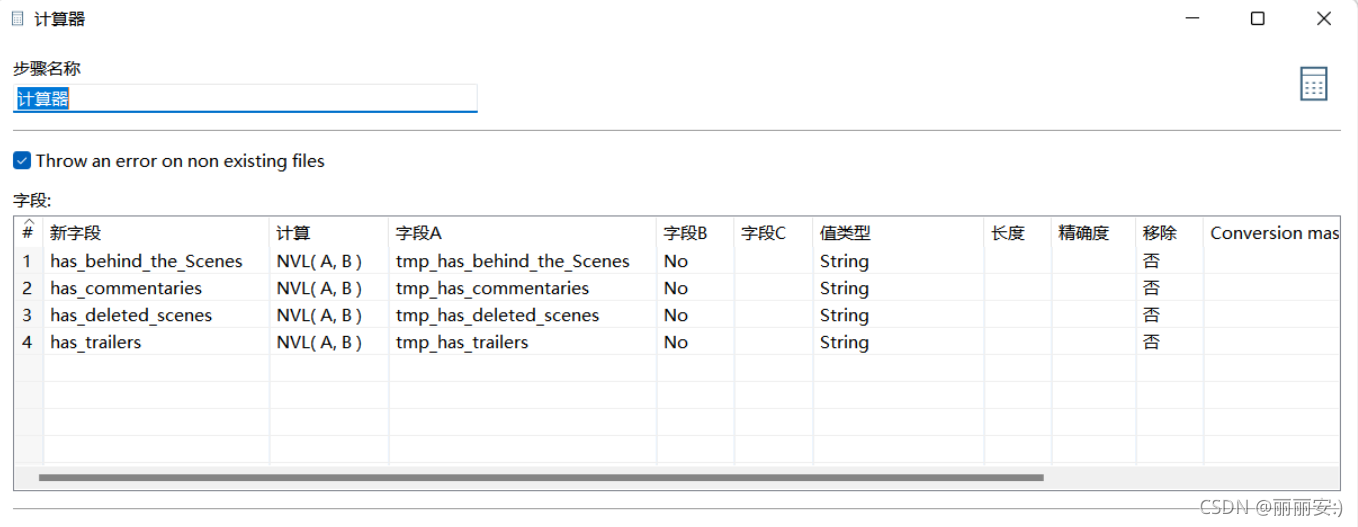Open calculation NVL for has_trailers row

pyautogui.click(x=329, y=342)
